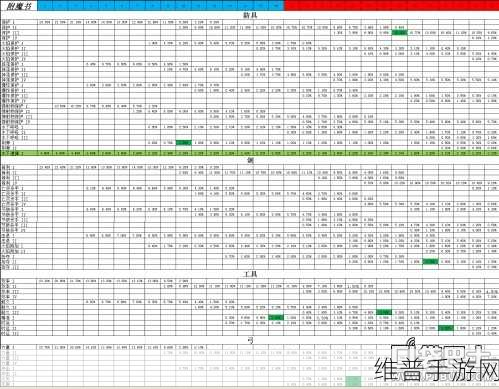Select the 附魔书 title cell
The image size is (499, 389).
pyautogui.click(x=19, y=6)
